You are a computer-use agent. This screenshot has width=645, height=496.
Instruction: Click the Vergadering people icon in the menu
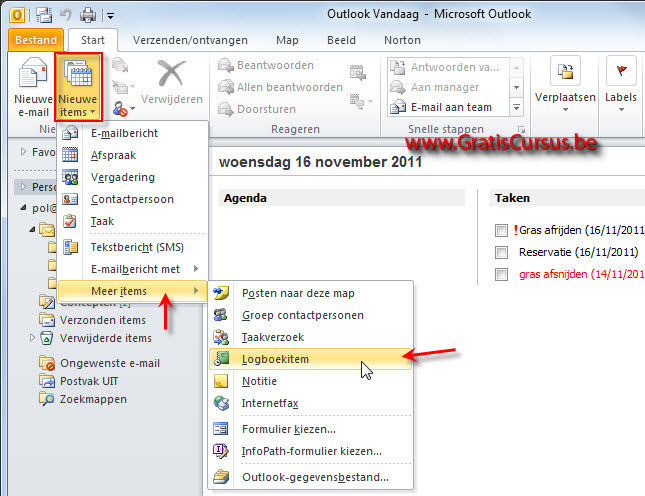pyautogui.click(x=70, y=177)
